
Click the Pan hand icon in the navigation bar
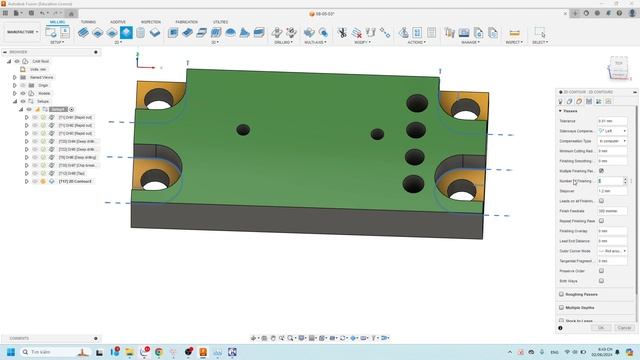point(273,338)
